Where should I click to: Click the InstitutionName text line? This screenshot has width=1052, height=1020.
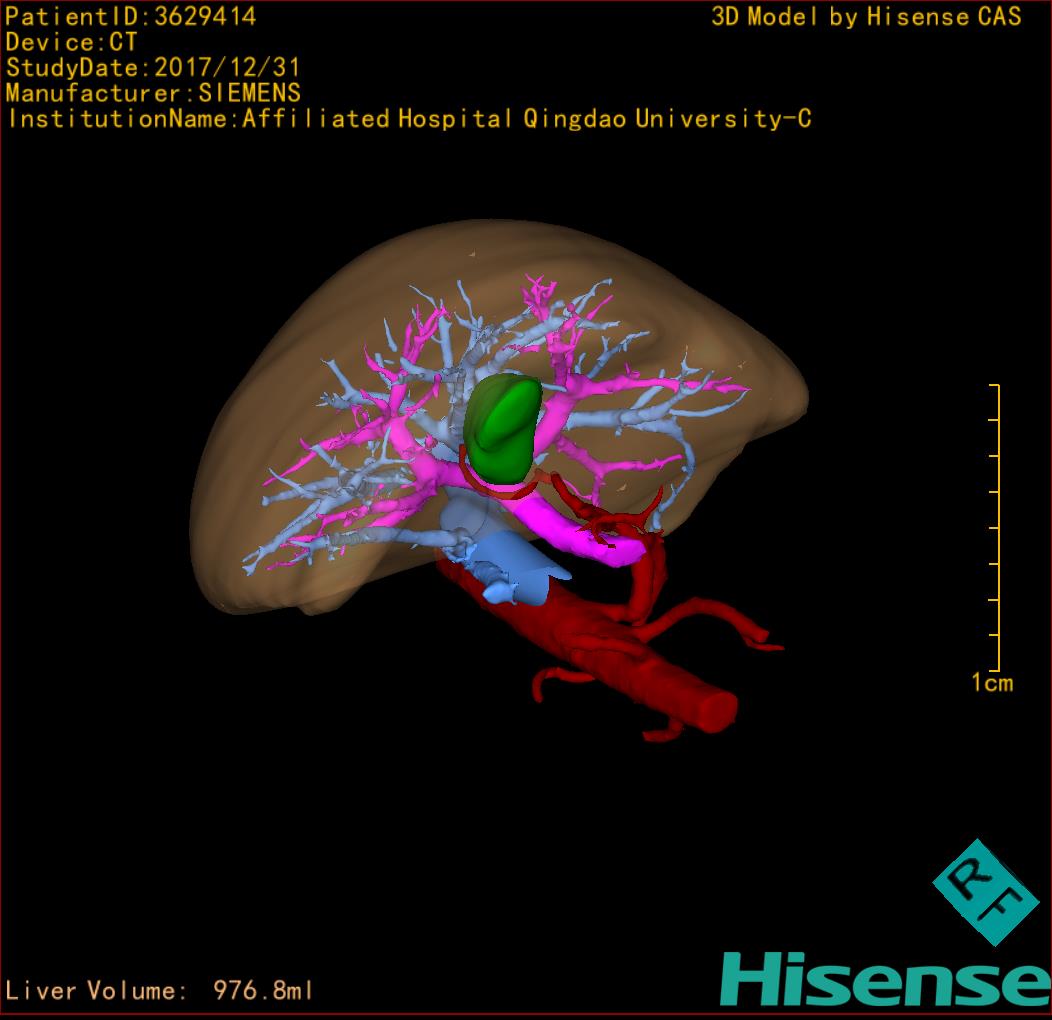(409, 119)
